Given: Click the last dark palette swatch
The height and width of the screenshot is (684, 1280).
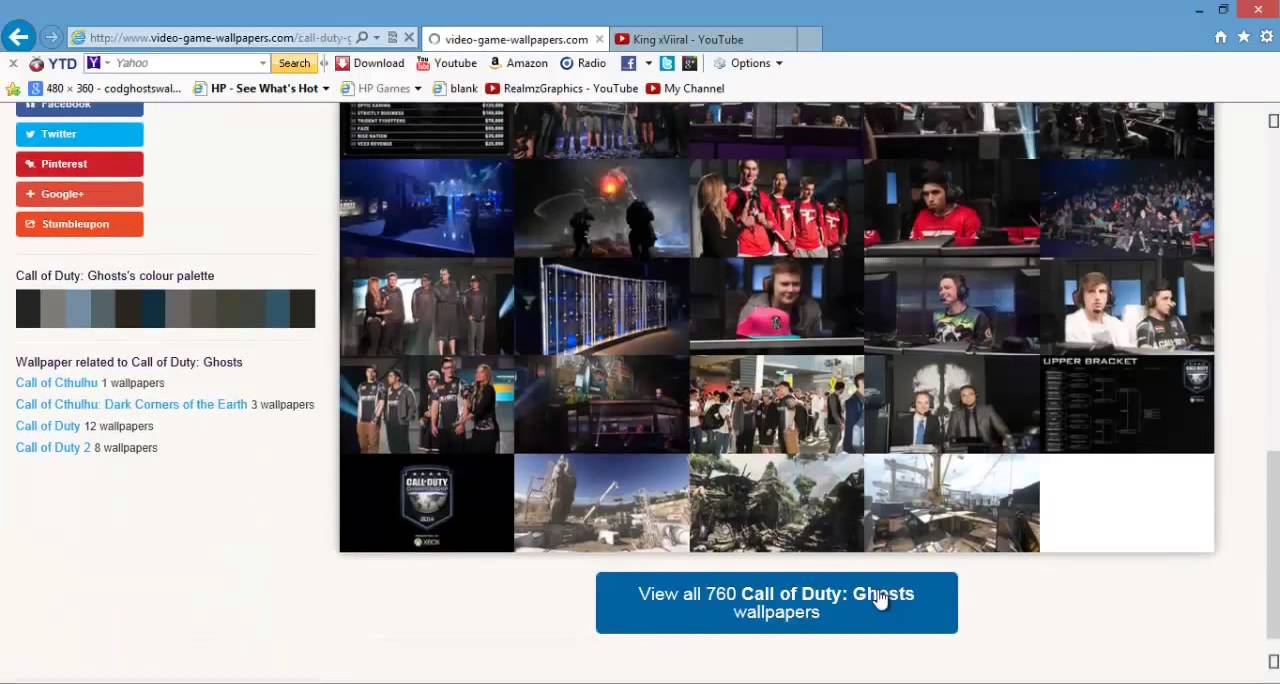Looking at the screenshot, I should (303, 309).
